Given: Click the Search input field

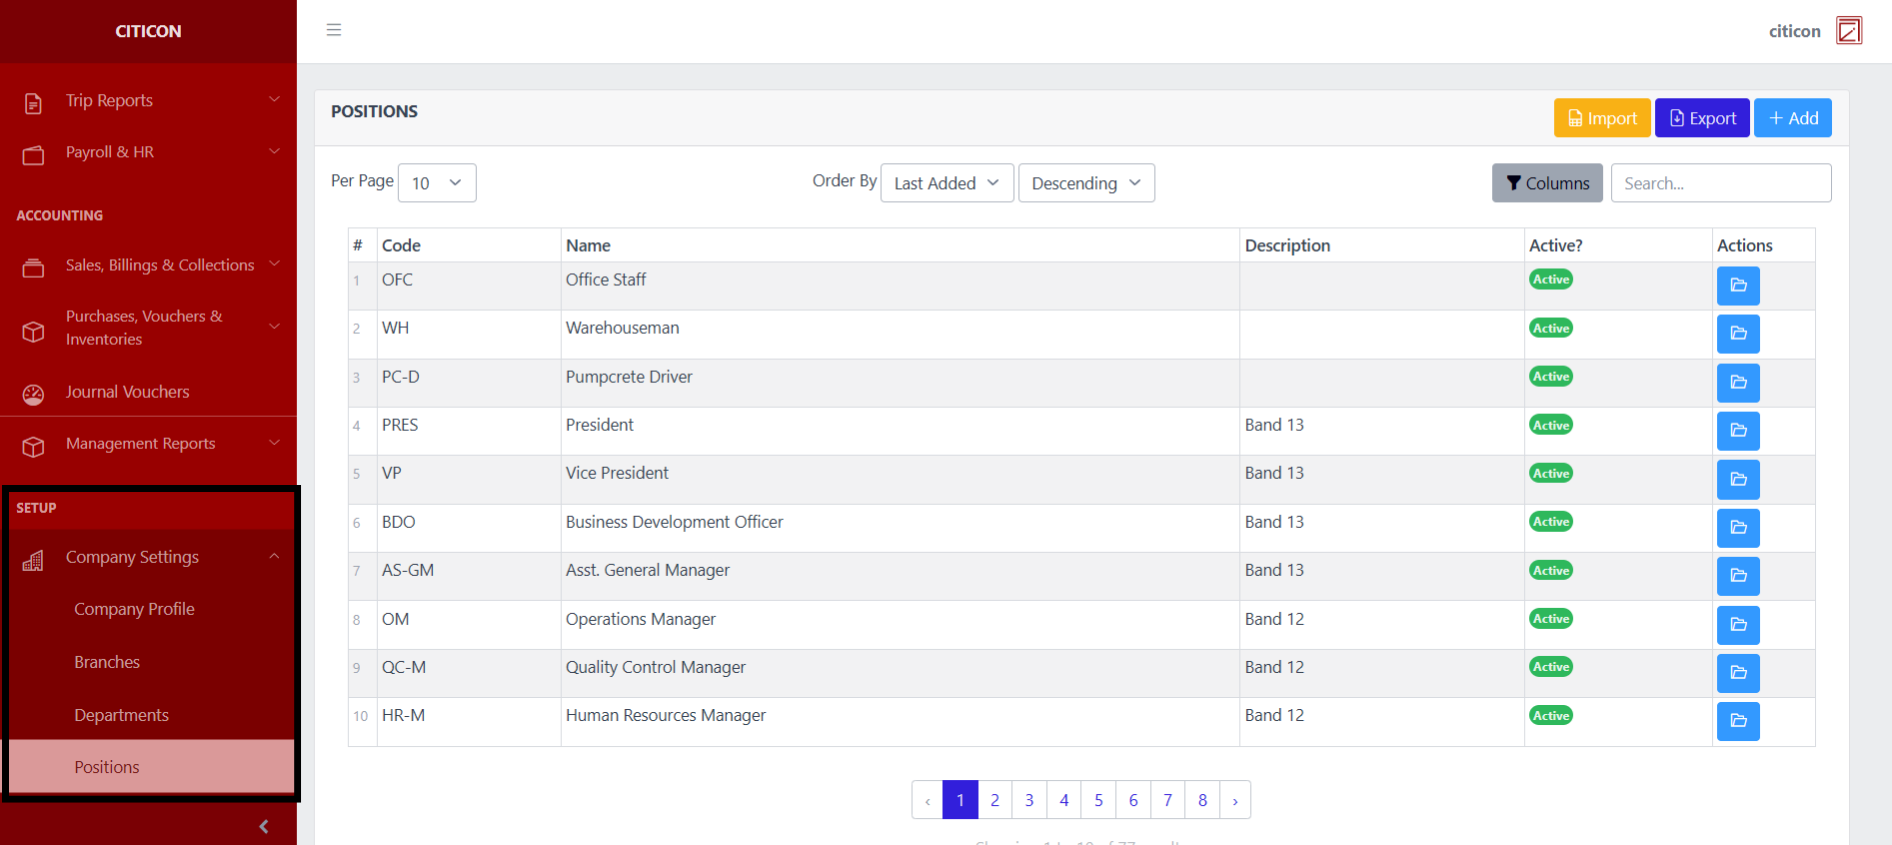Looking at the screenshot, I should pos(1721,183).
